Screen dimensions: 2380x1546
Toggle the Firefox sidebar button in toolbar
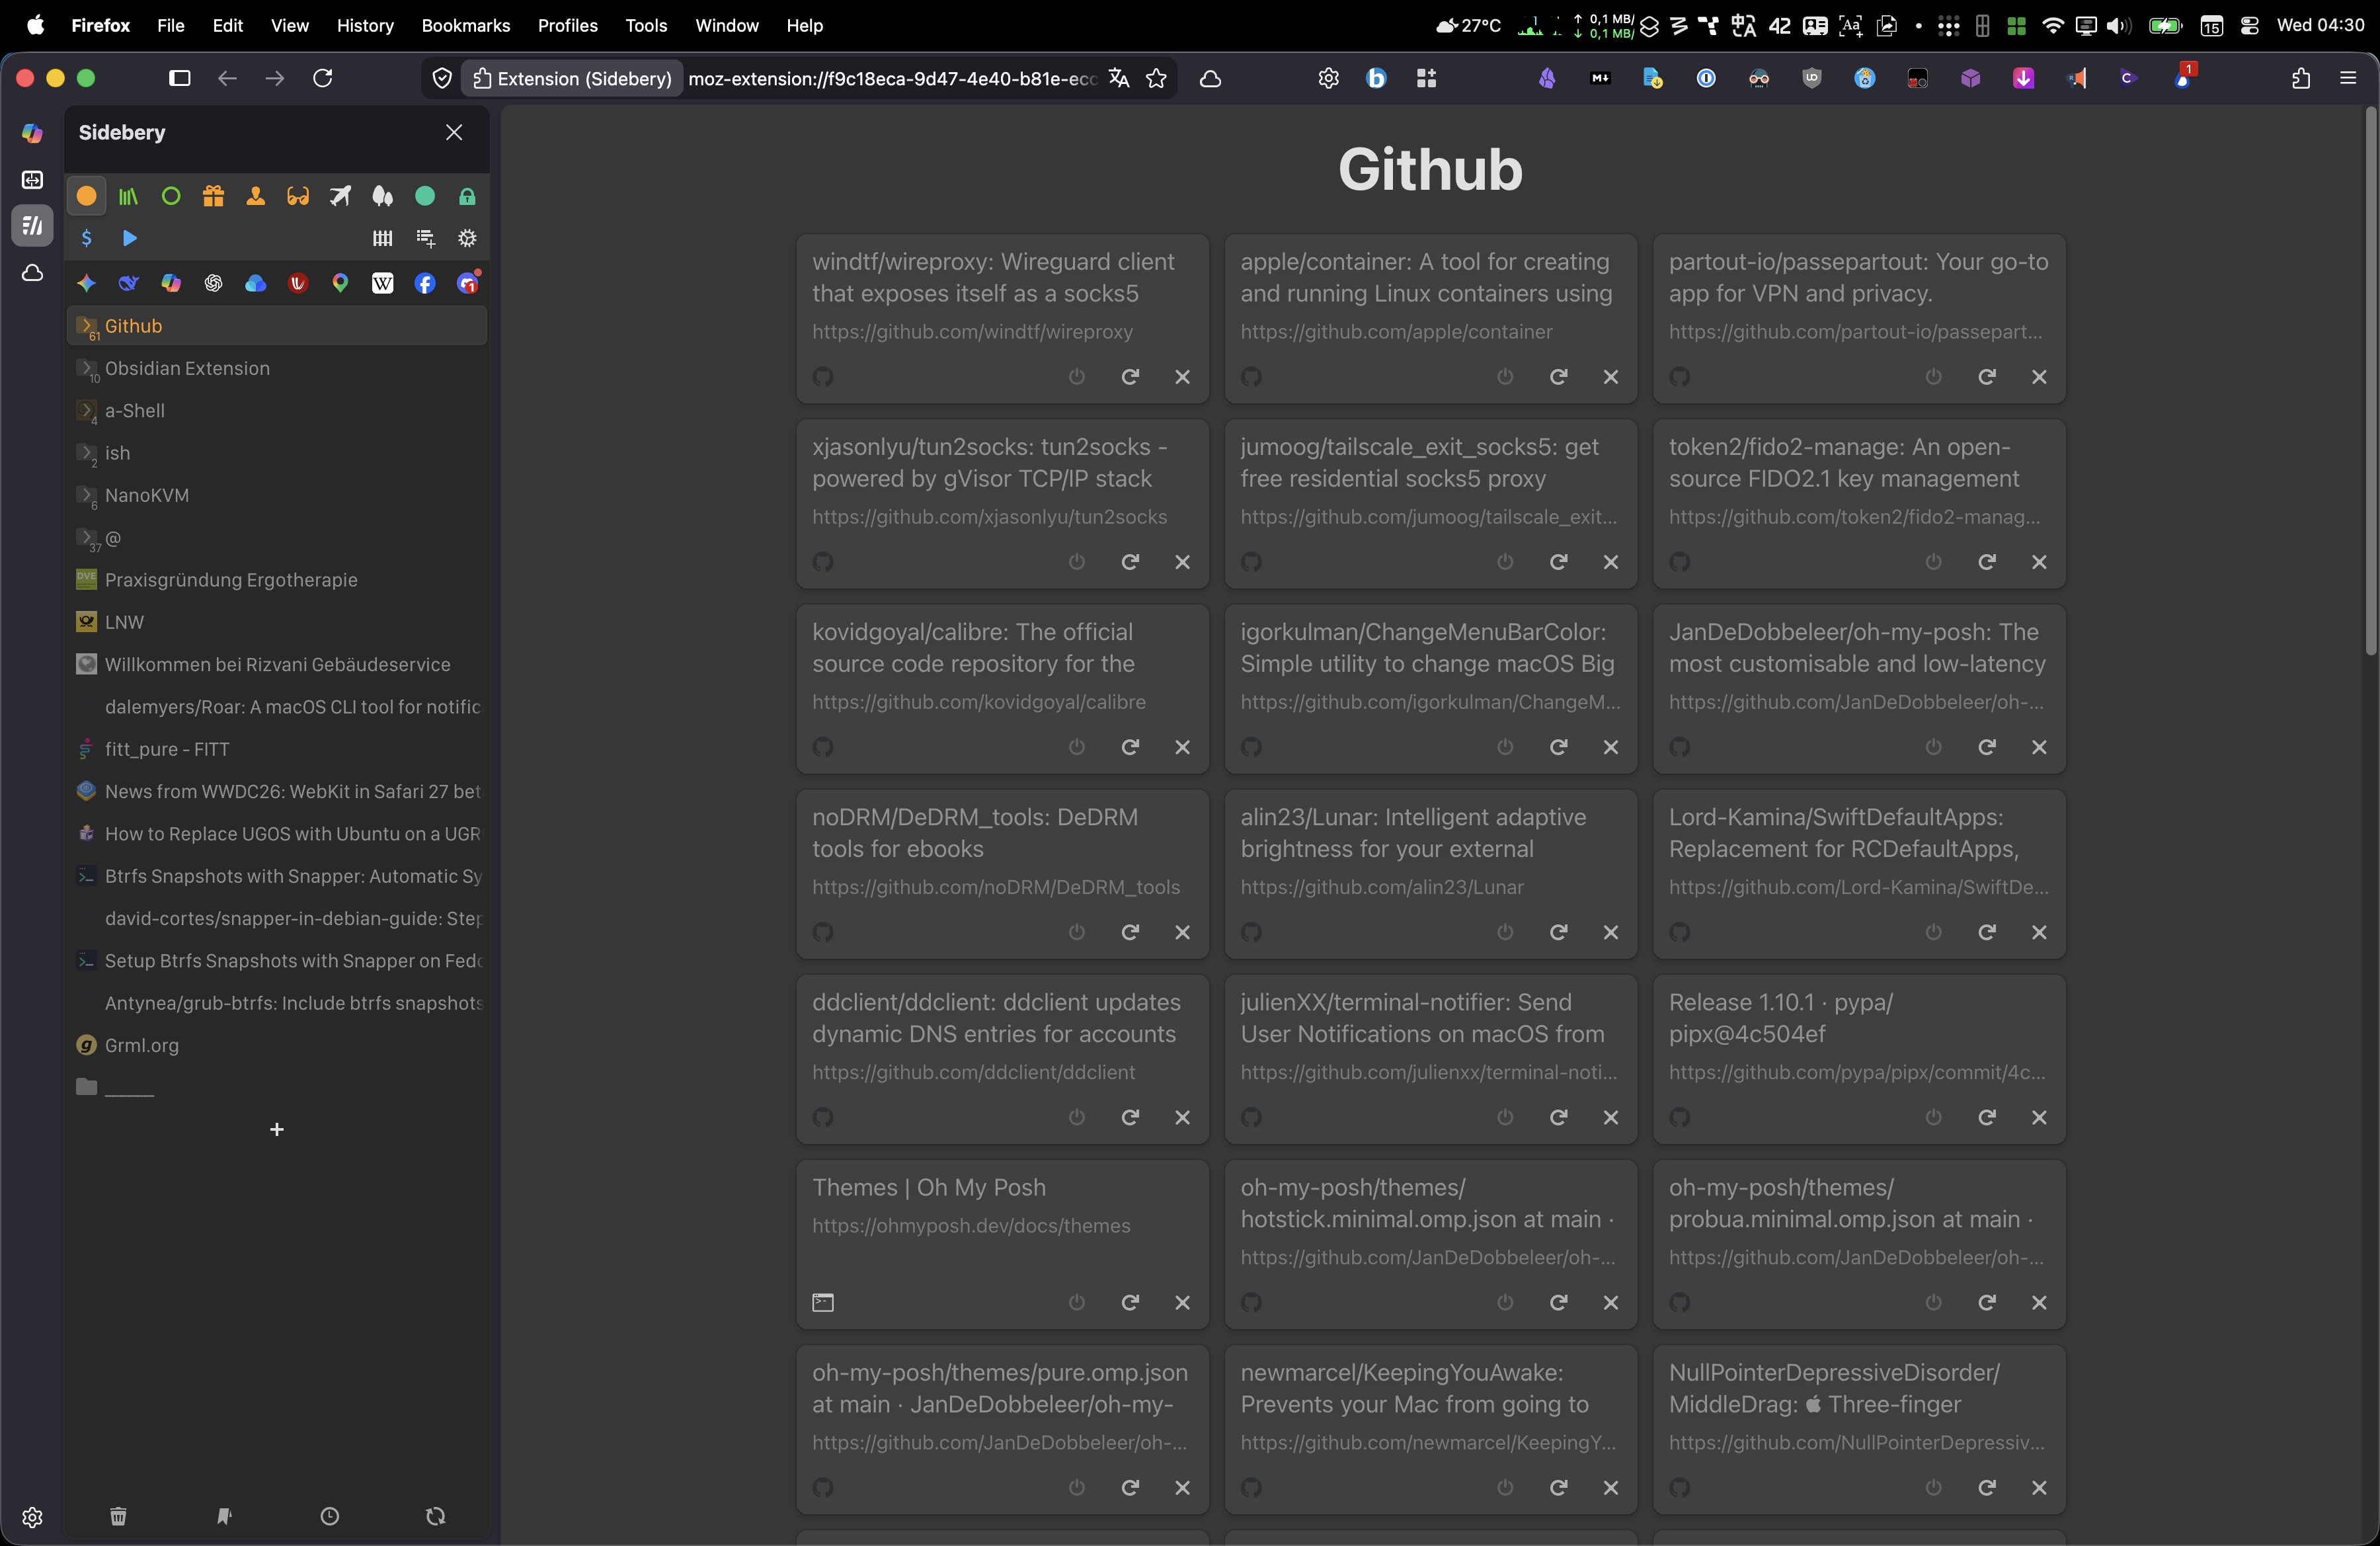(x=180, y=78)
